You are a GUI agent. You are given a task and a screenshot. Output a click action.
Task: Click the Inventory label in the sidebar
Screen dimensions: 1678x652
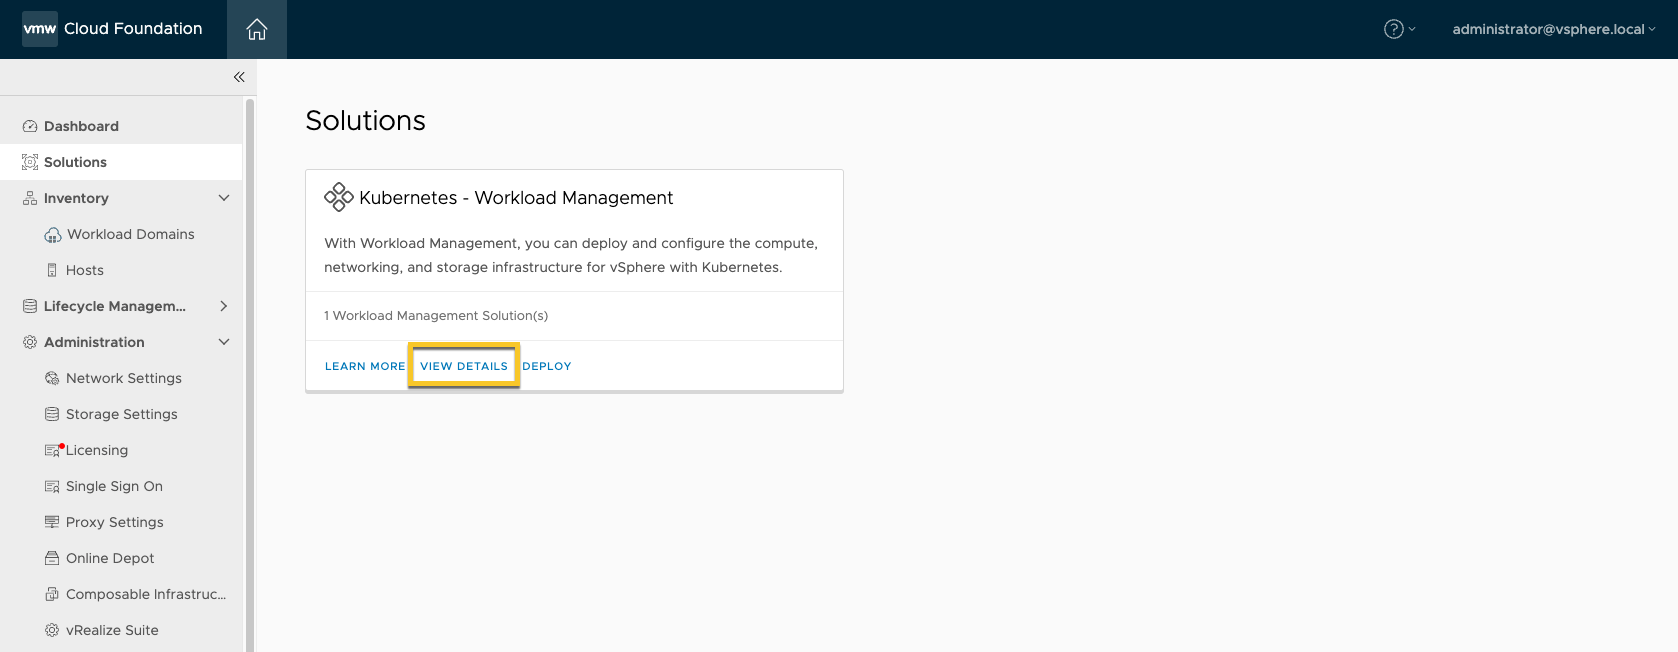tap(76, 198)
